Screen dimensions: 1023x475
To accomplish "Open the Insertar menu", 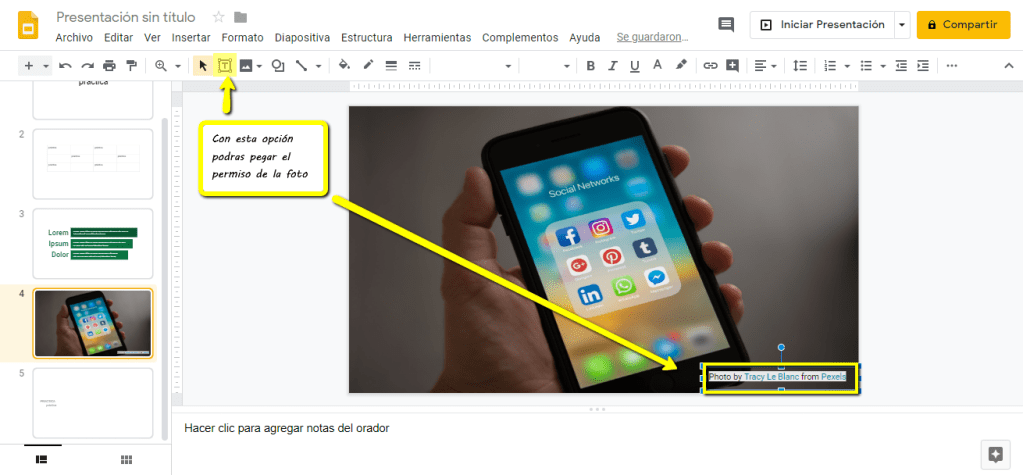I will pos(191,37).
